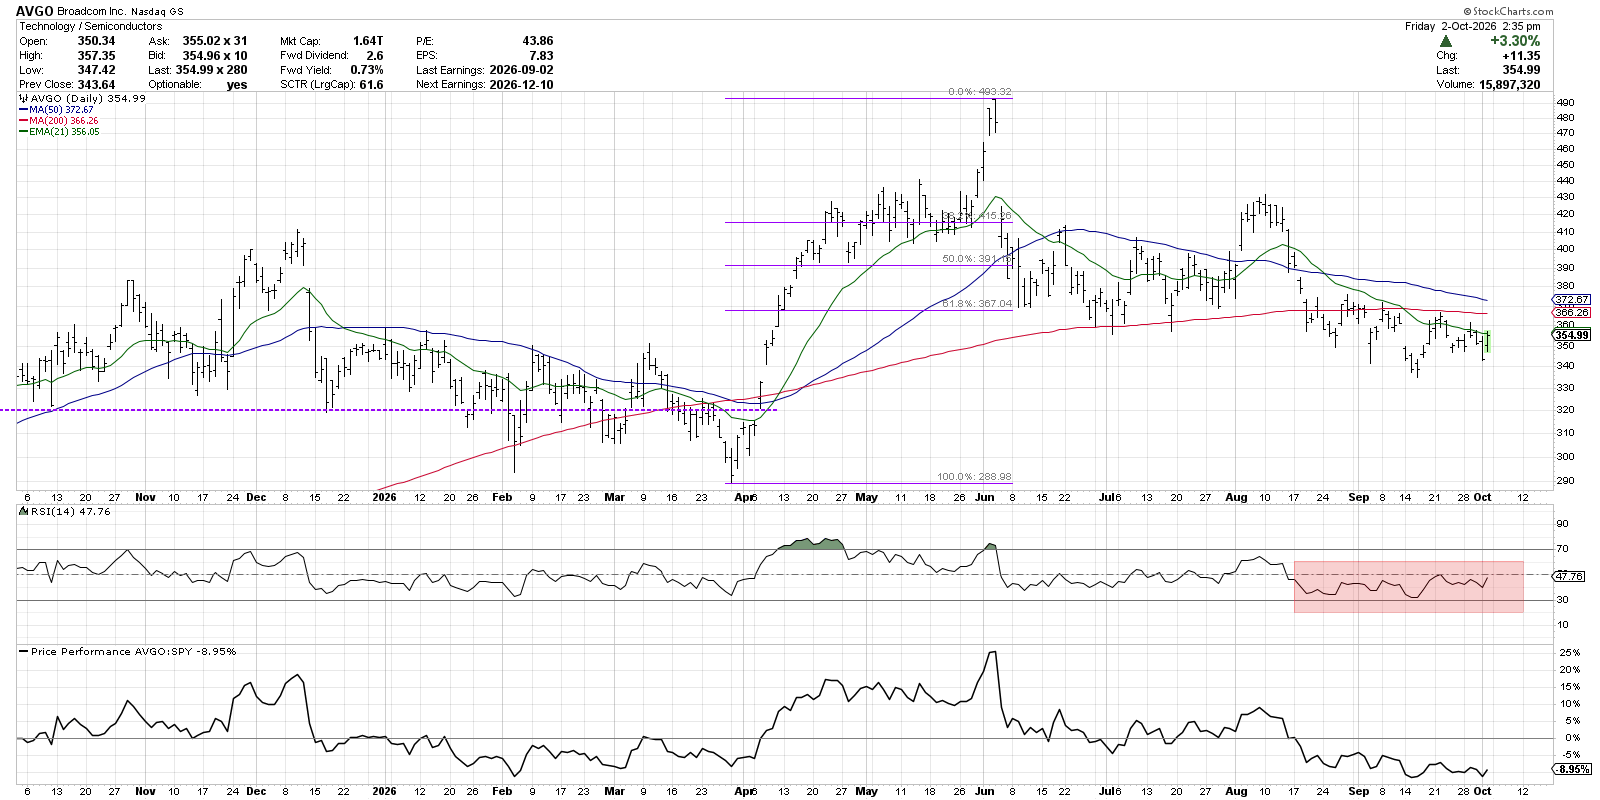Viewport: 1600px width, 800px height.
Task: Click the 490 tick on price axis
Action: coord(1565,103)
